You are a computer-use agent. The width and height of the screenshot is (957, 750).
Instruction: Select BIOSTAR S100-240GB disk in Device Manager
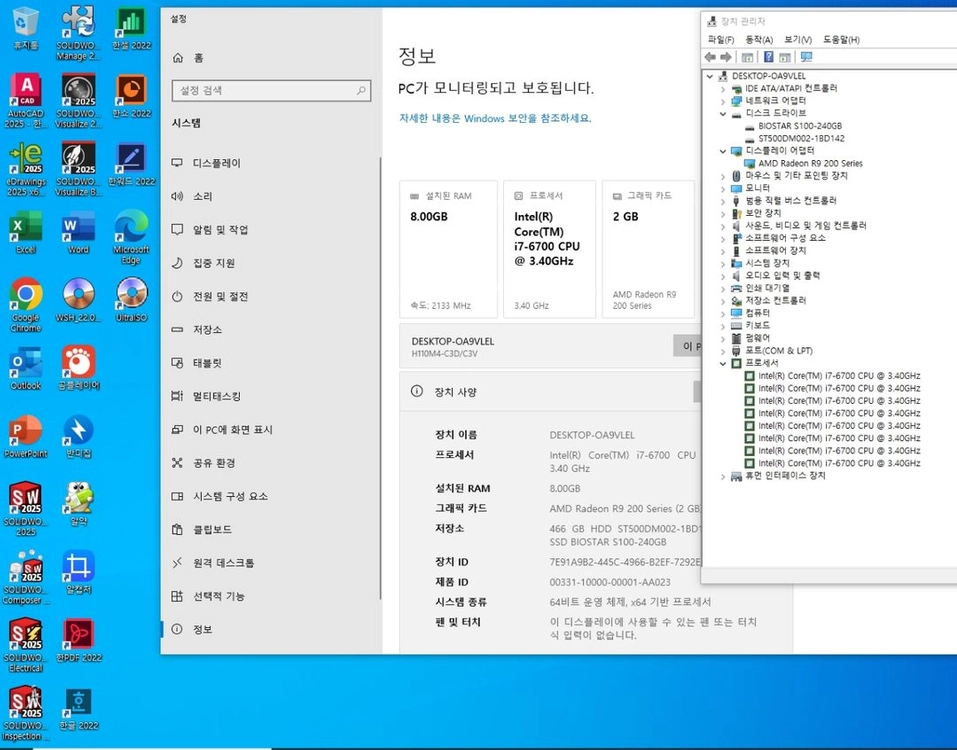pos(800,126)
